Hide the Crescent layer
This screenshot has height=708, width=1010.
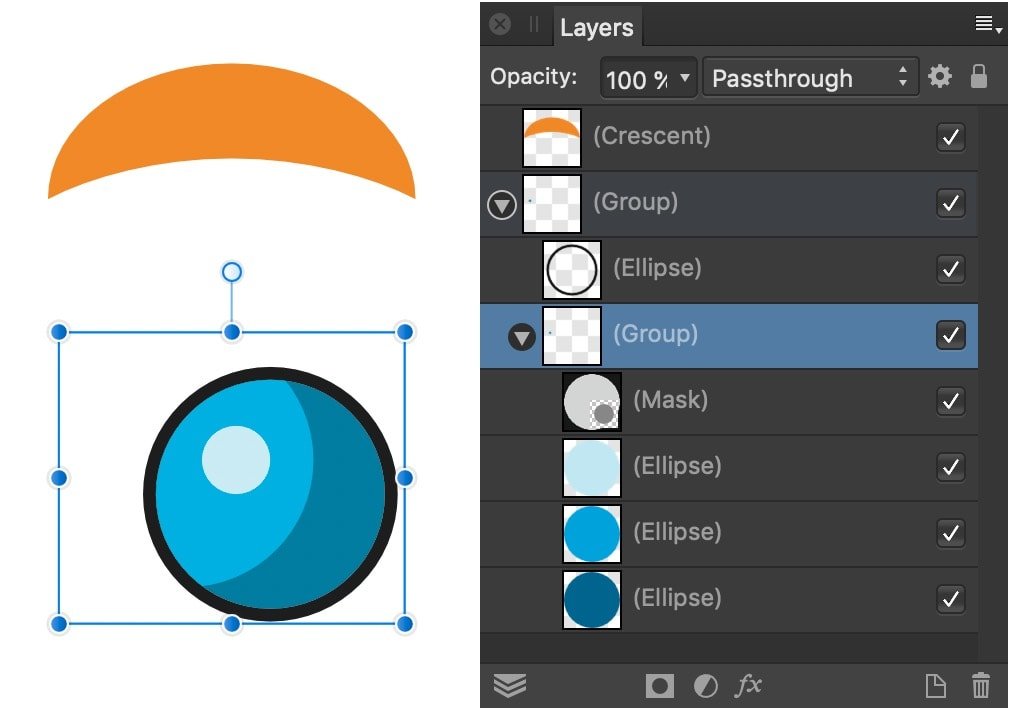[x=950, y=137]
